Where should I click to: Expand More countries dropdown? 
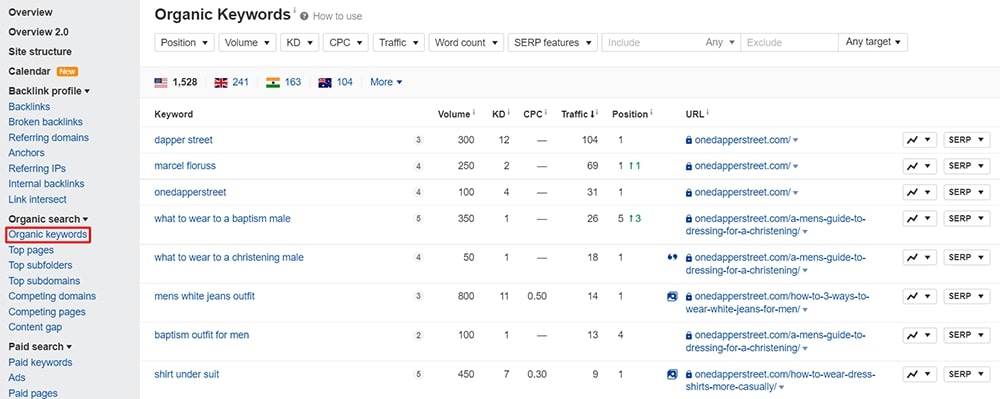tap(386, 82)
